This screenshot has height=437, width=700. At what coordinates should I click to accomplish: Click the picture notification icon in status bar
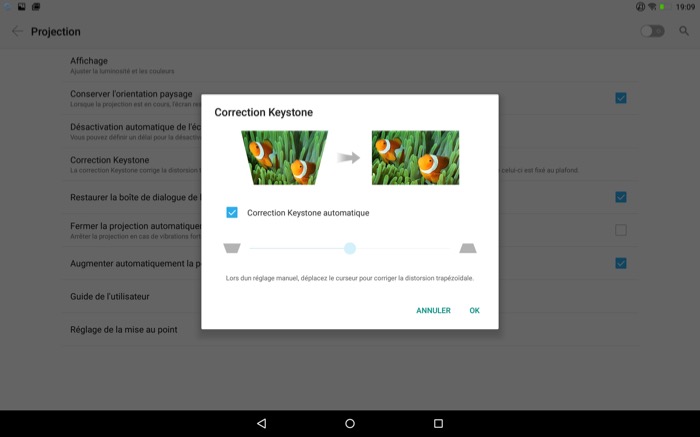coord(21,7)
